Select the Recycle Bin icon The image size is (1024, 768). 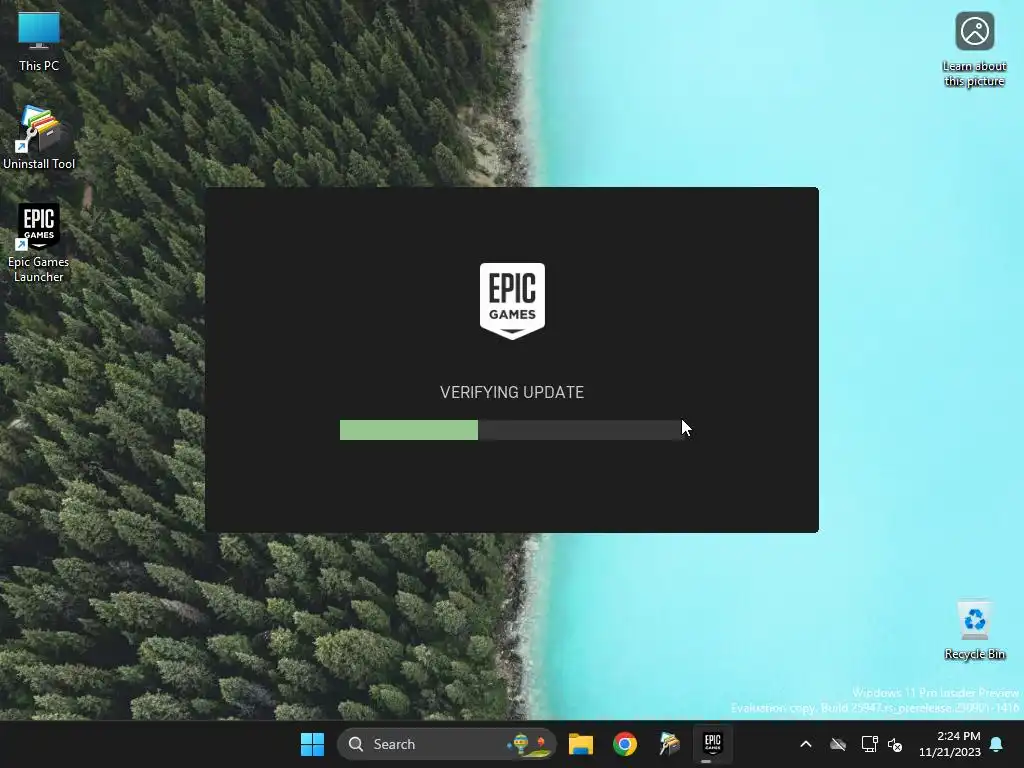pos(974,630)
